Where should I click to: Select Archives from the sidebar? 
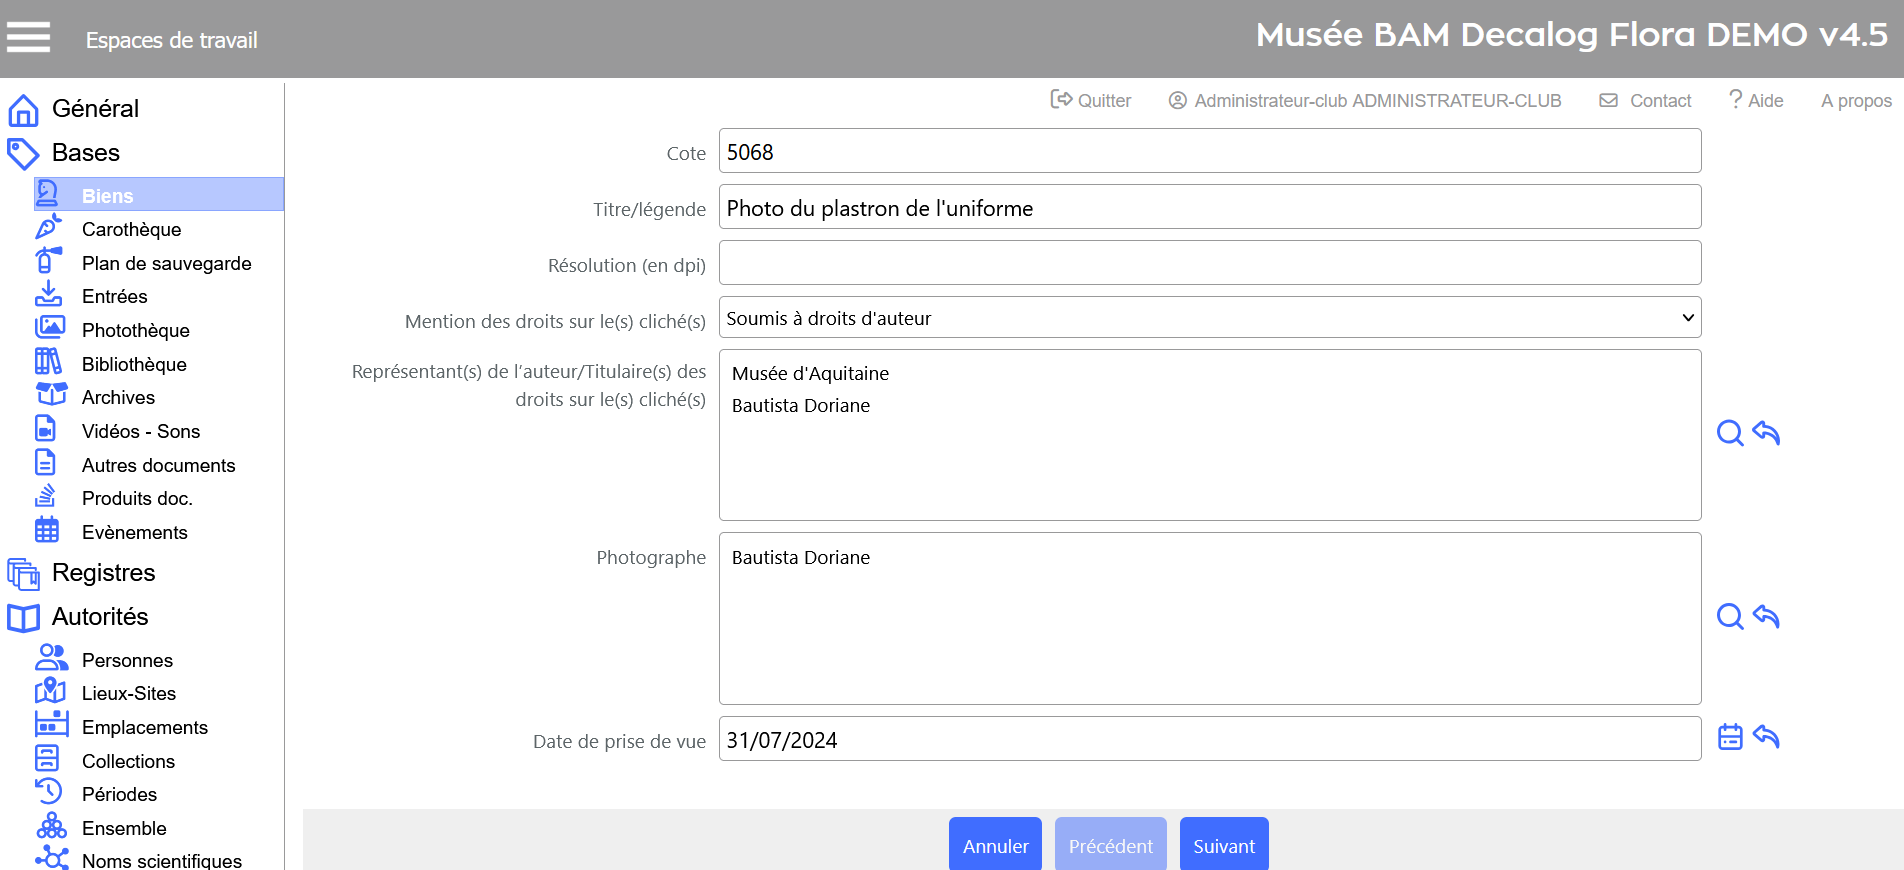[x=118, y=398]
